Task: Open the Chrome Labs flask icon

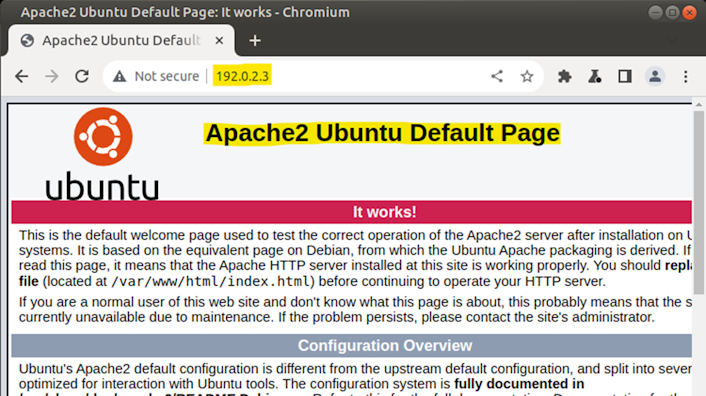Action: point(595,76)
